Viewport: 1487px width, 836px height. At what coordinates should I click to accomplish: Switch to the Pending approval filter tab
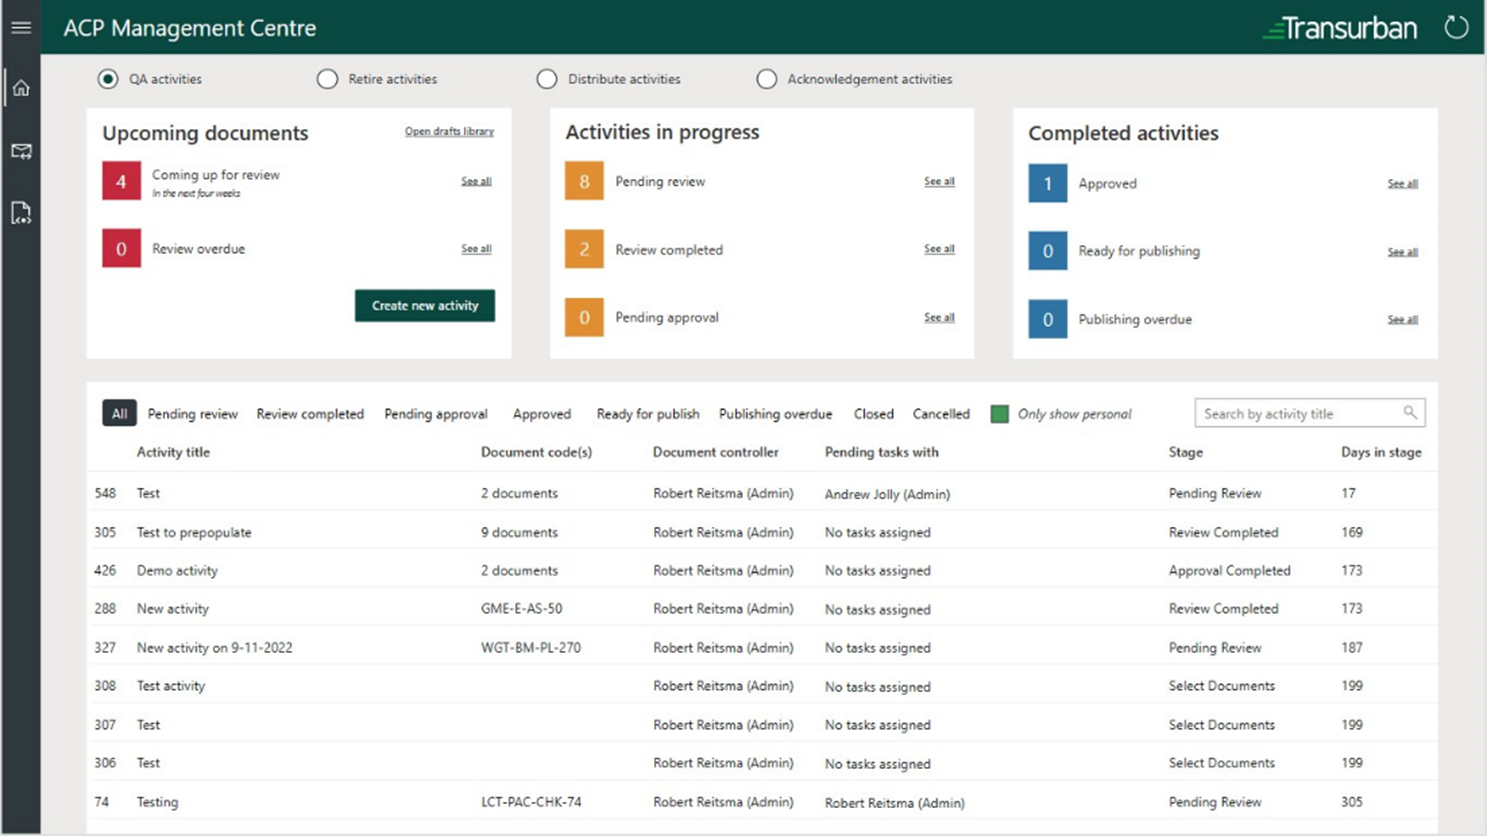click(436, 414)
